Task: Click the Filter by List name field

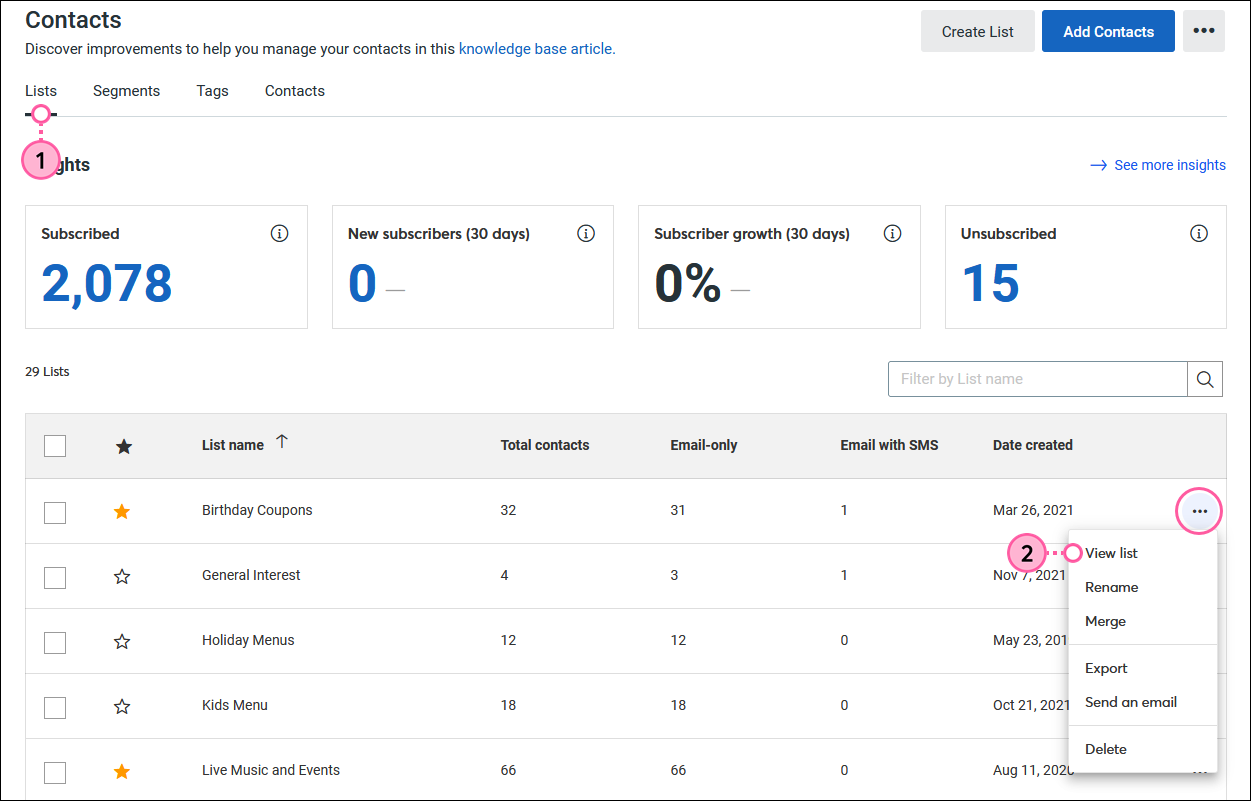Action: (x=1038, y=379)
